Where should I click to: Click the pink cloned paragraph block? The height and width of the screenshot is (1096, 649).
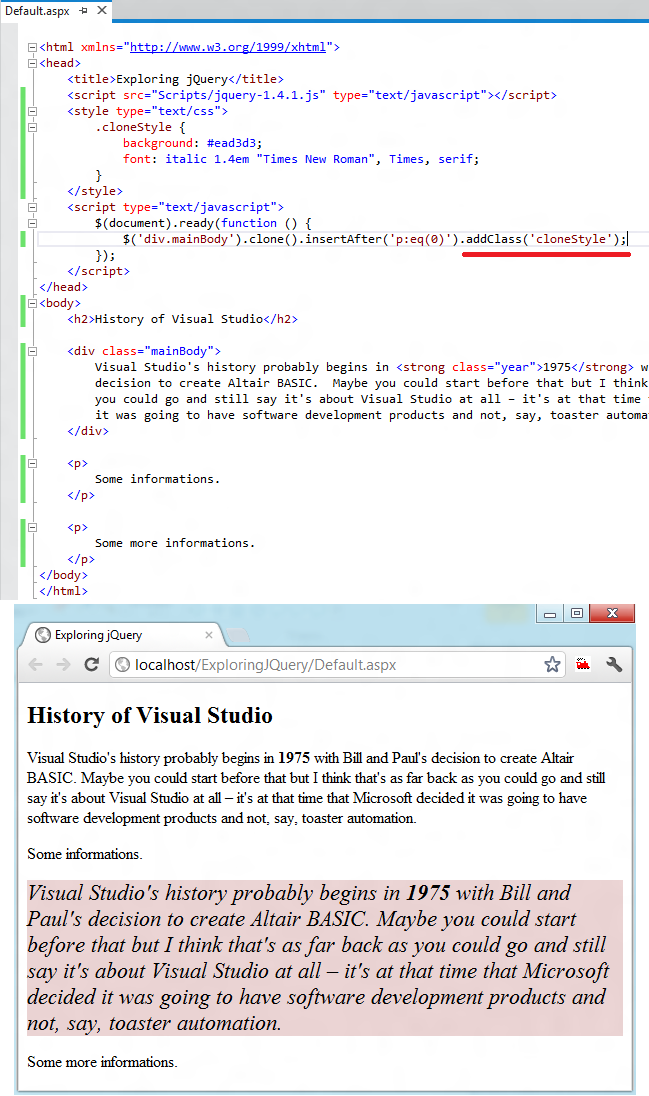click(324, 958)
